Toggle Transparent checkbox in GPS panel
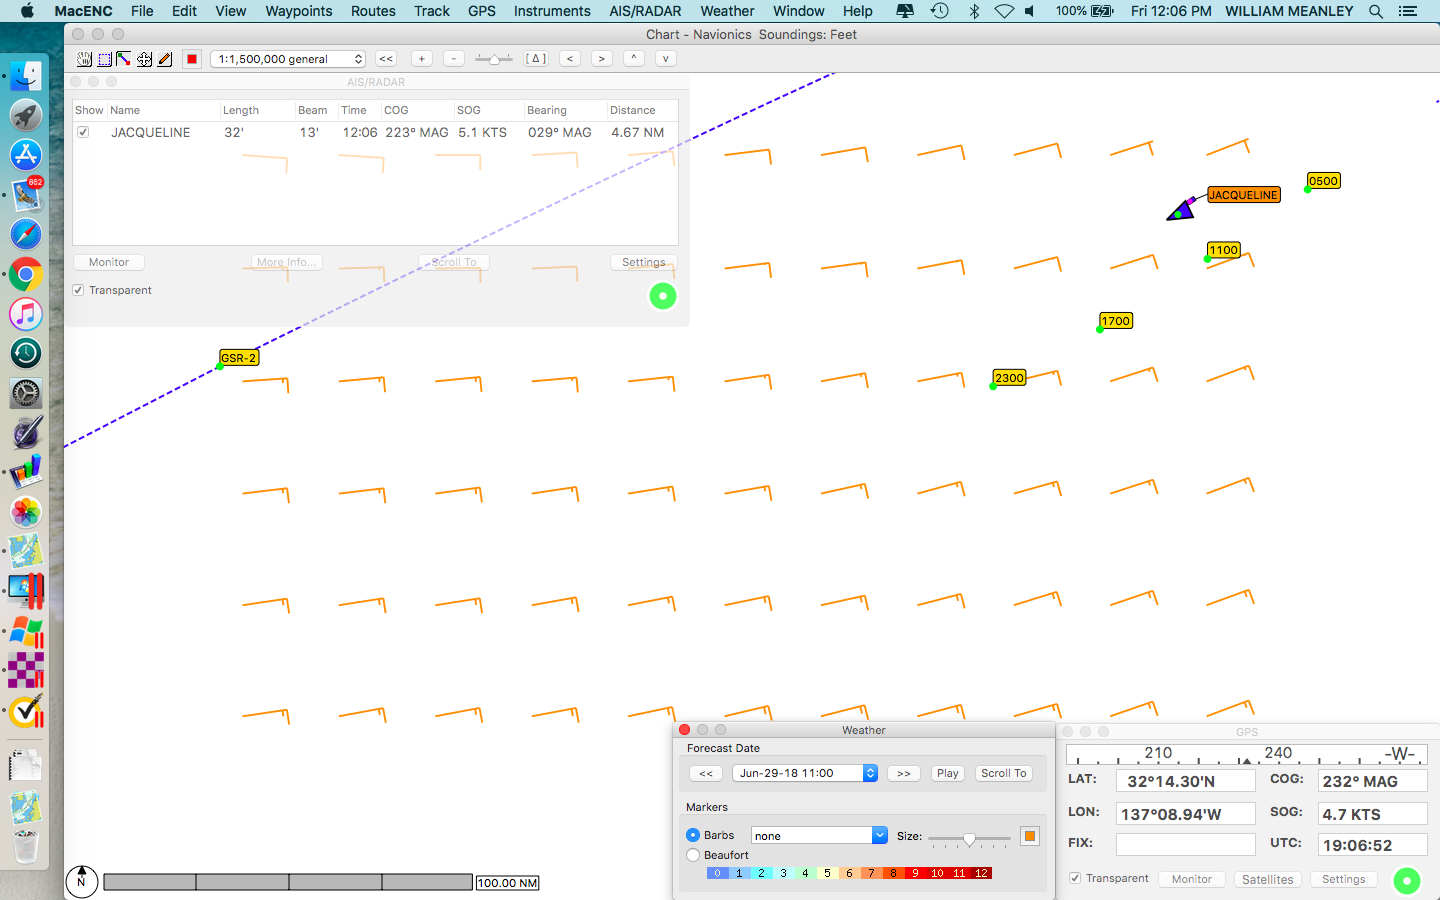 (x=1075, y=878)
